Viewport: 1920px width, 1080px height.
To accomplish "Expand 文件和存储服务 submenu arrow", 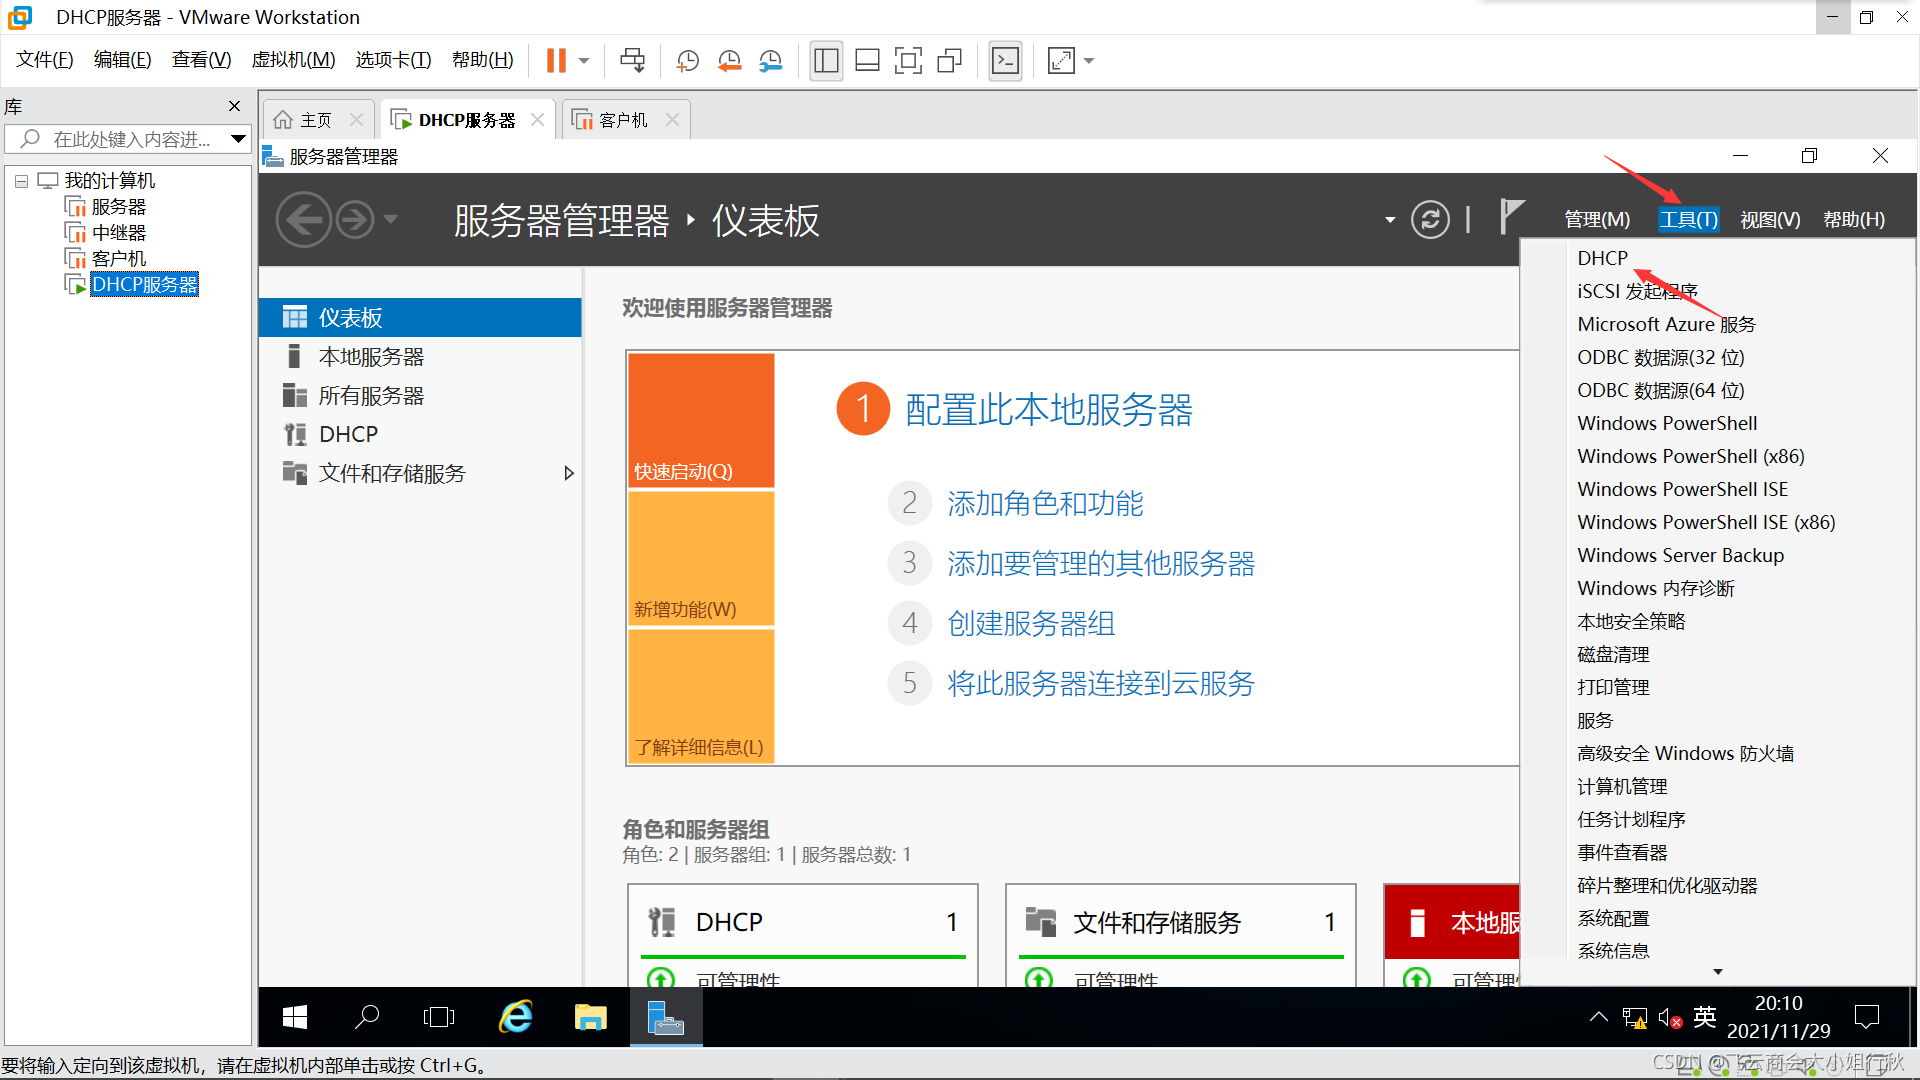I will [x=569, y=473].
